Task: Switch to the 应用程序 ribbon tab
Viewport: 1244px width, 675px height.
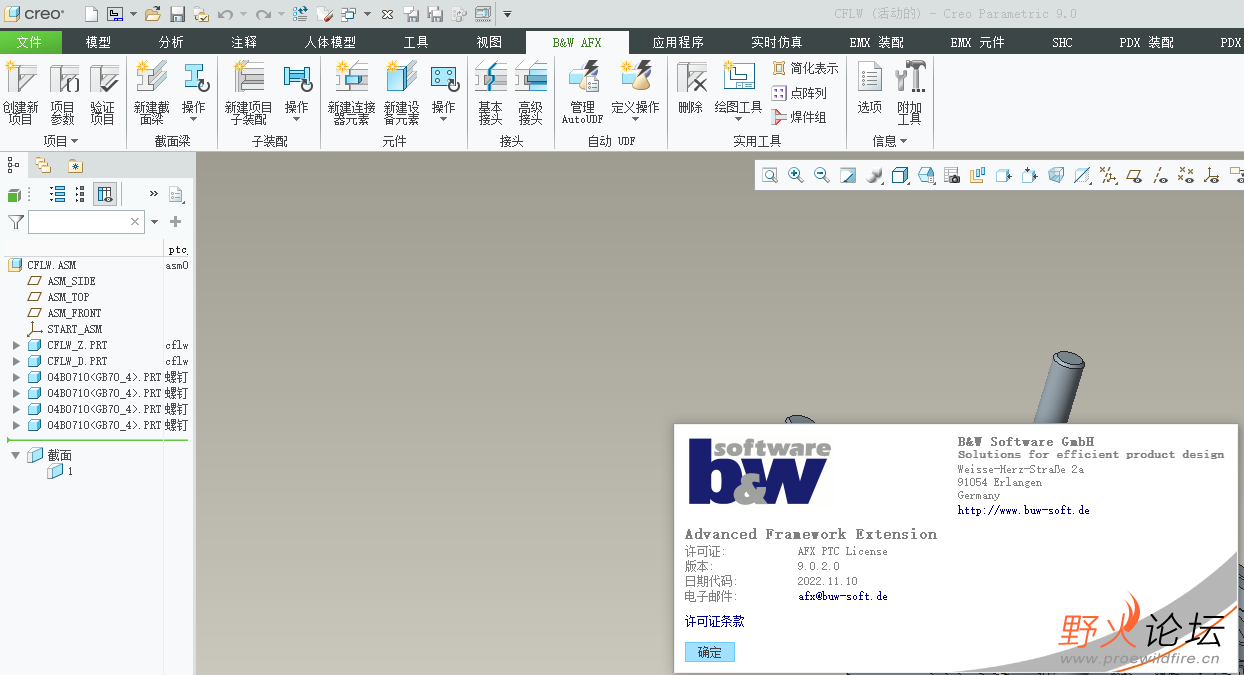Action: 678,42
